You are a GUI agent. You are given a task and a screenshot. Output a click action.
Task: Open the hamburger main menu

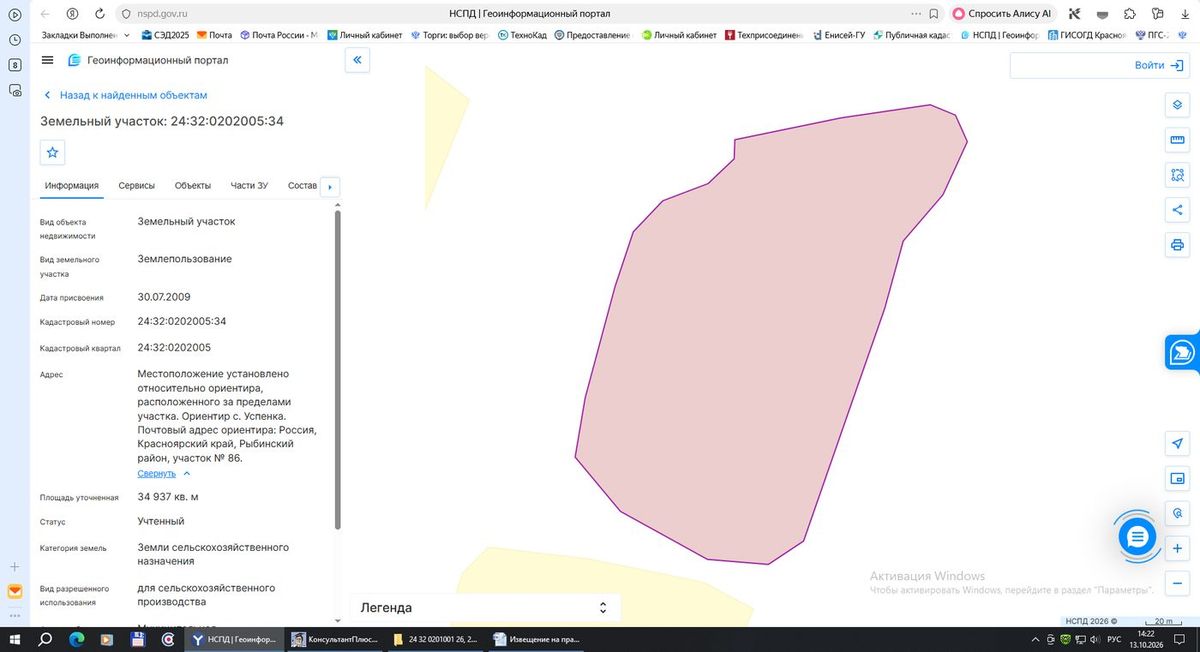[x=47, y=60]
